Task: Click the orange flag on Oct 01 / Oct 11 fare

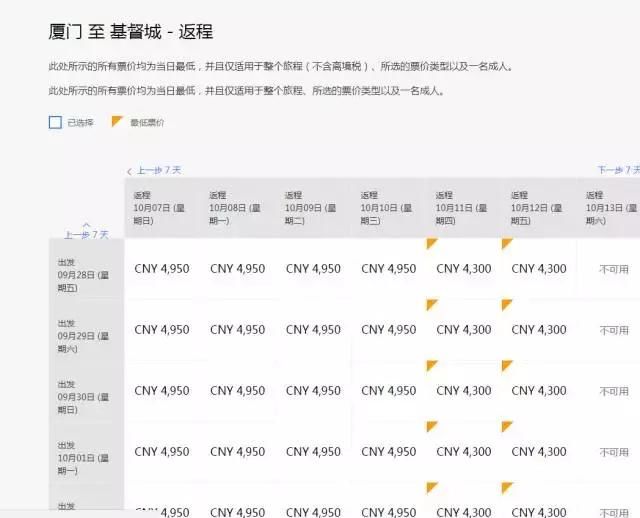Action: (431, 427)
